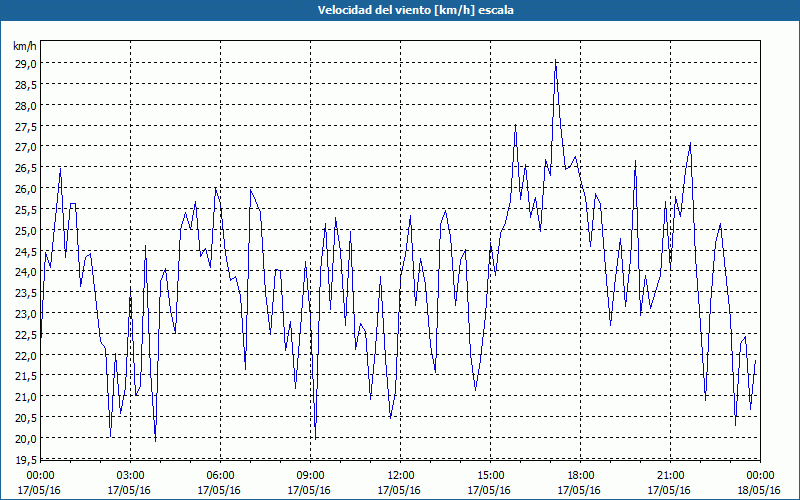Click the chart title 'Velocidad del viento [km/h] escala'
Viewport: 800px width, 500px height.
point(415,10)
